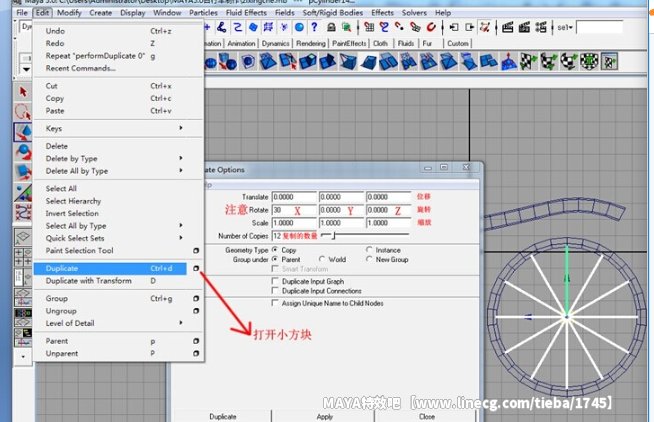
Task: Choose World under Group under
Action: [322, 259]
